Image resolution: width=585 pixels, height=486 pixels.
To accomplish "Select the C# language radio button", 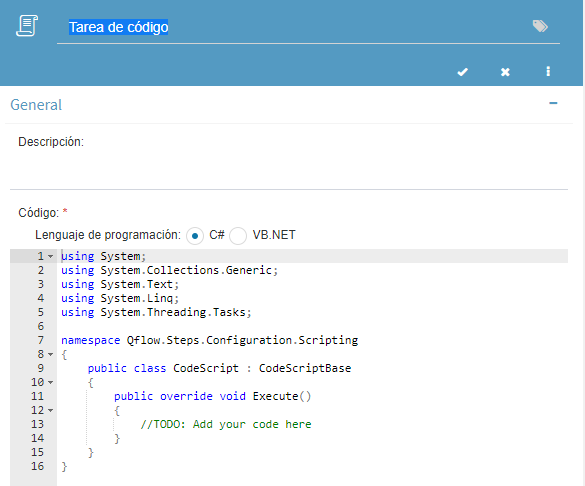I will [195, 236].
